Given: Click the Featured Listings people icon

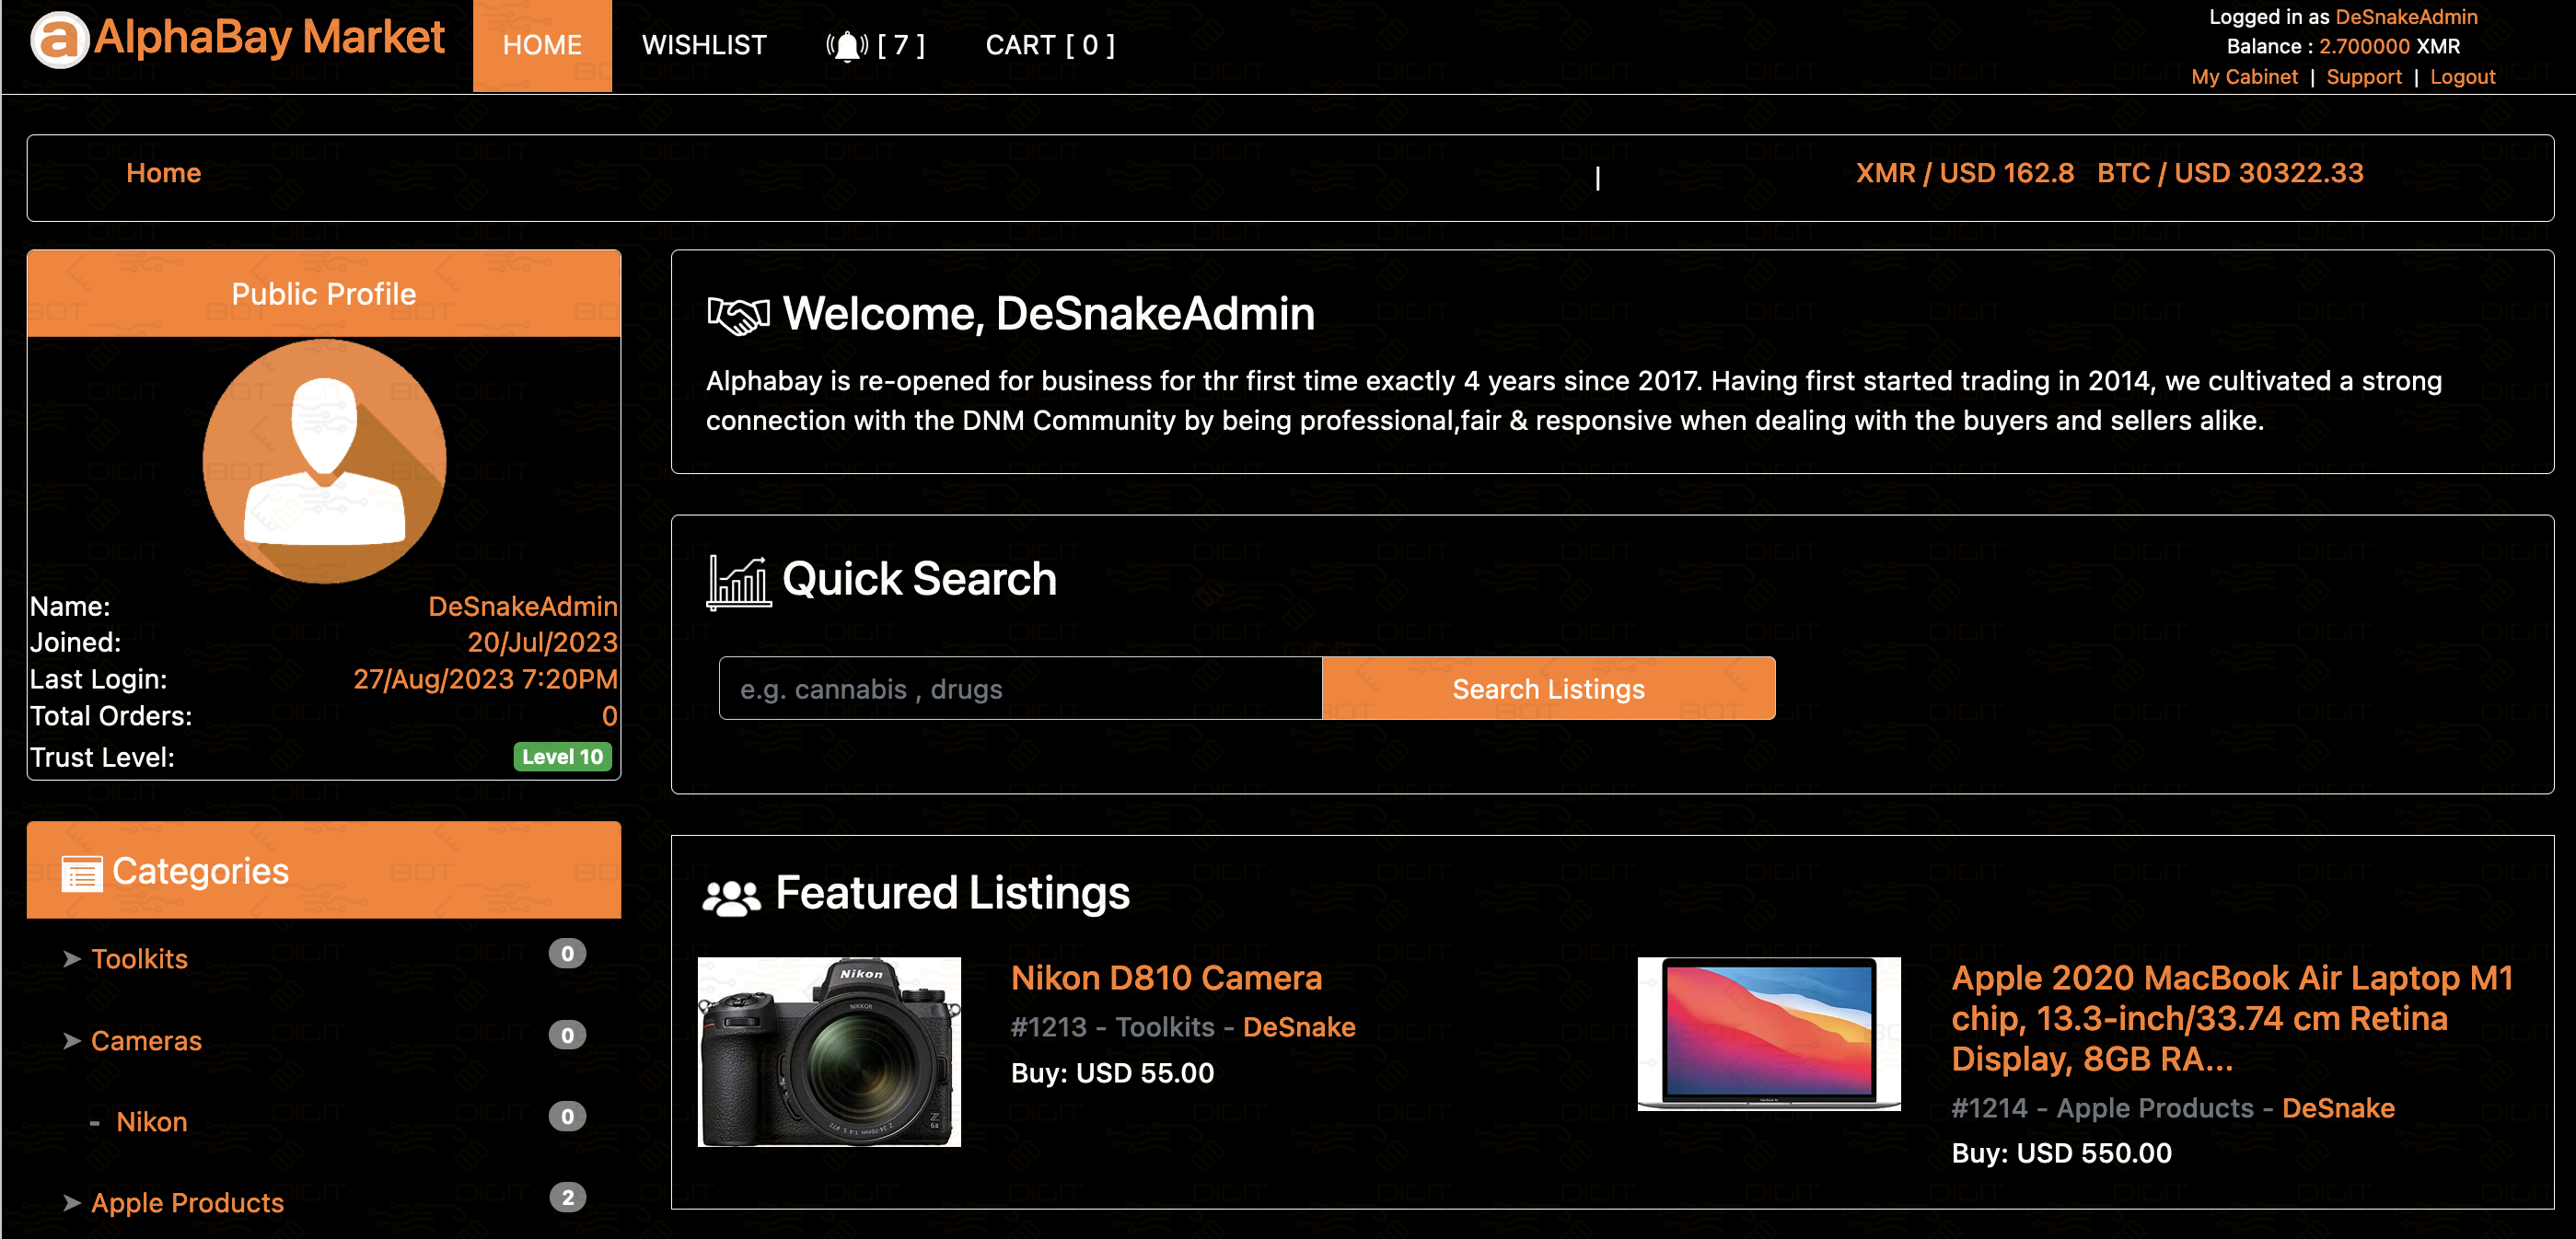Looking at the screenshot, I should click(731, 897).
